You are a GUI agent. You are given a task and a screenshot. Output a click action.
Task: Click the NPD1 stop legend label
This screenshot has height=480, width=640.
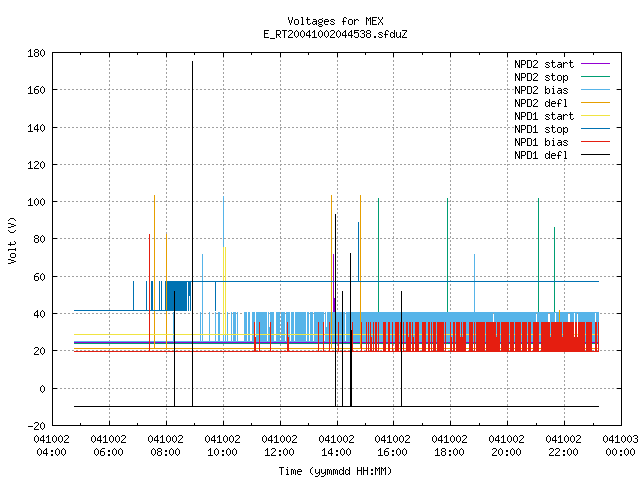(541, 129)
